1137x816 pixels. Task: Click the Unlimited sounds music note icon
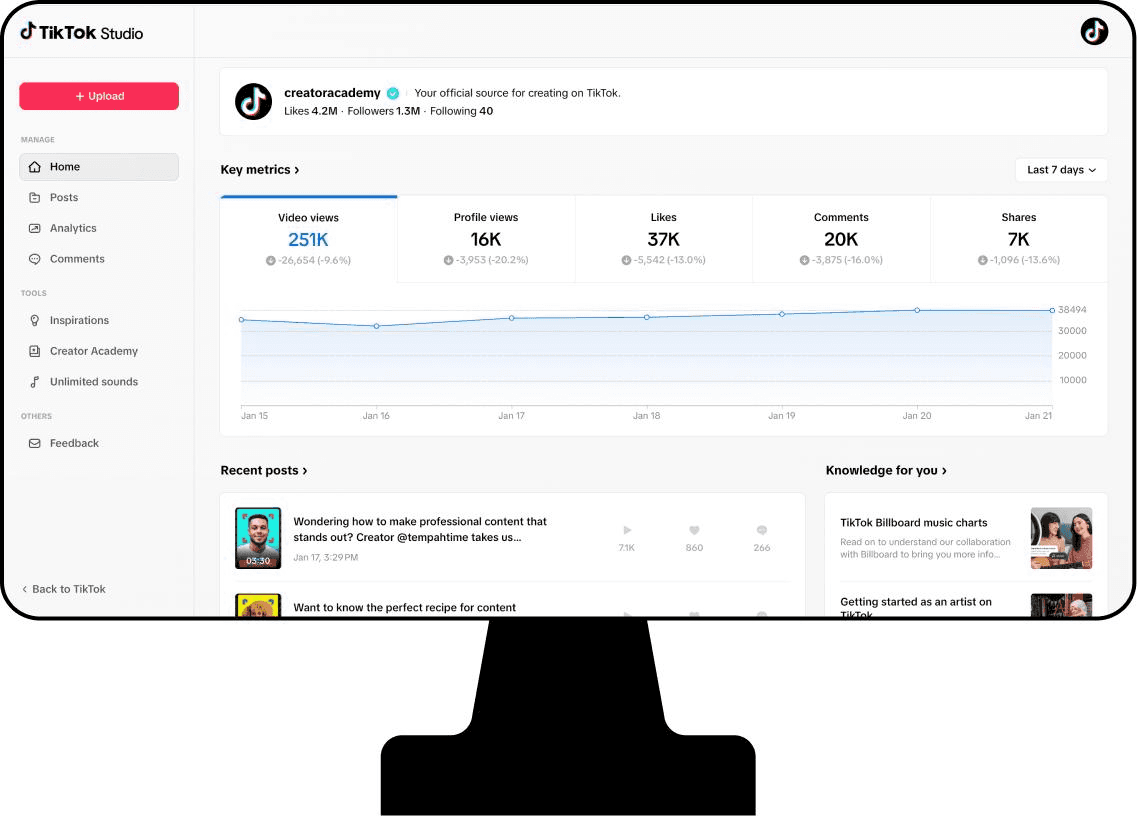[x=34, y=382]
